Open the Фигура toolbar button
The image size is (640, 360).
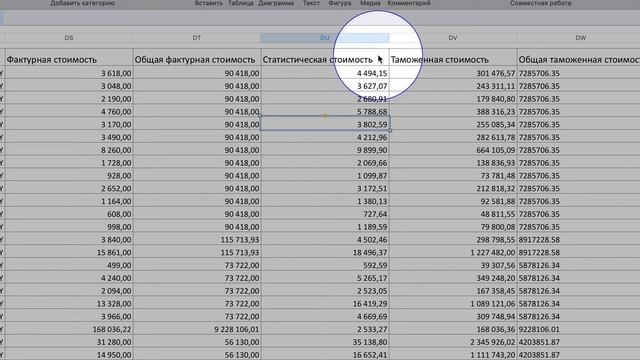[x=340, y=3]
